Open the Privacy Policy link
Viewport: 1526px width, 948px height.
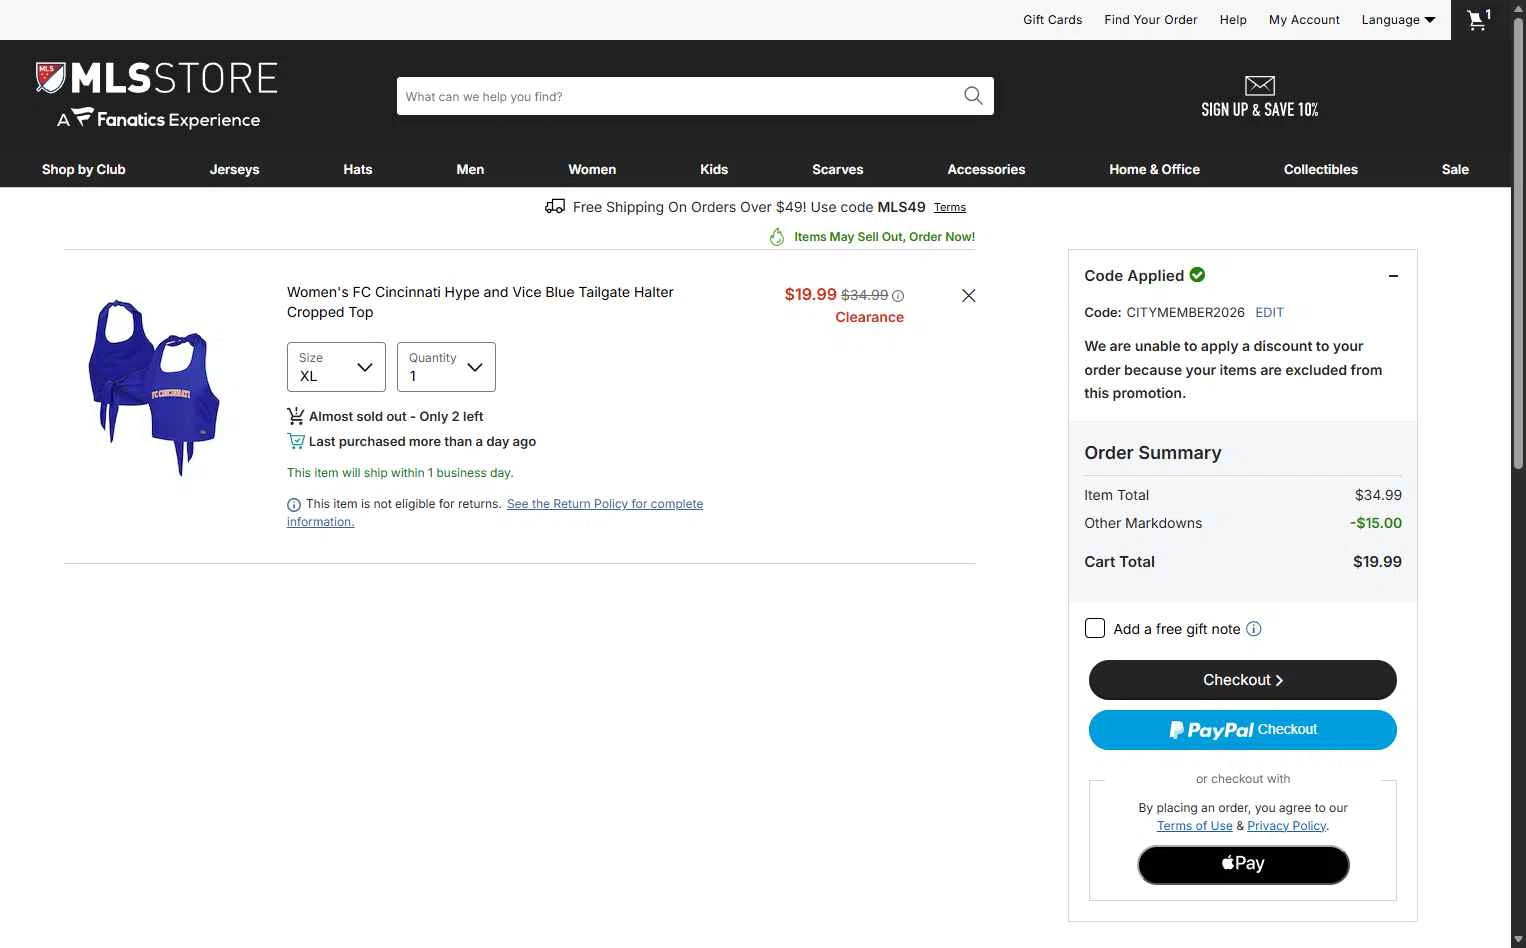pyautogui.click(x=1287, y=826)
